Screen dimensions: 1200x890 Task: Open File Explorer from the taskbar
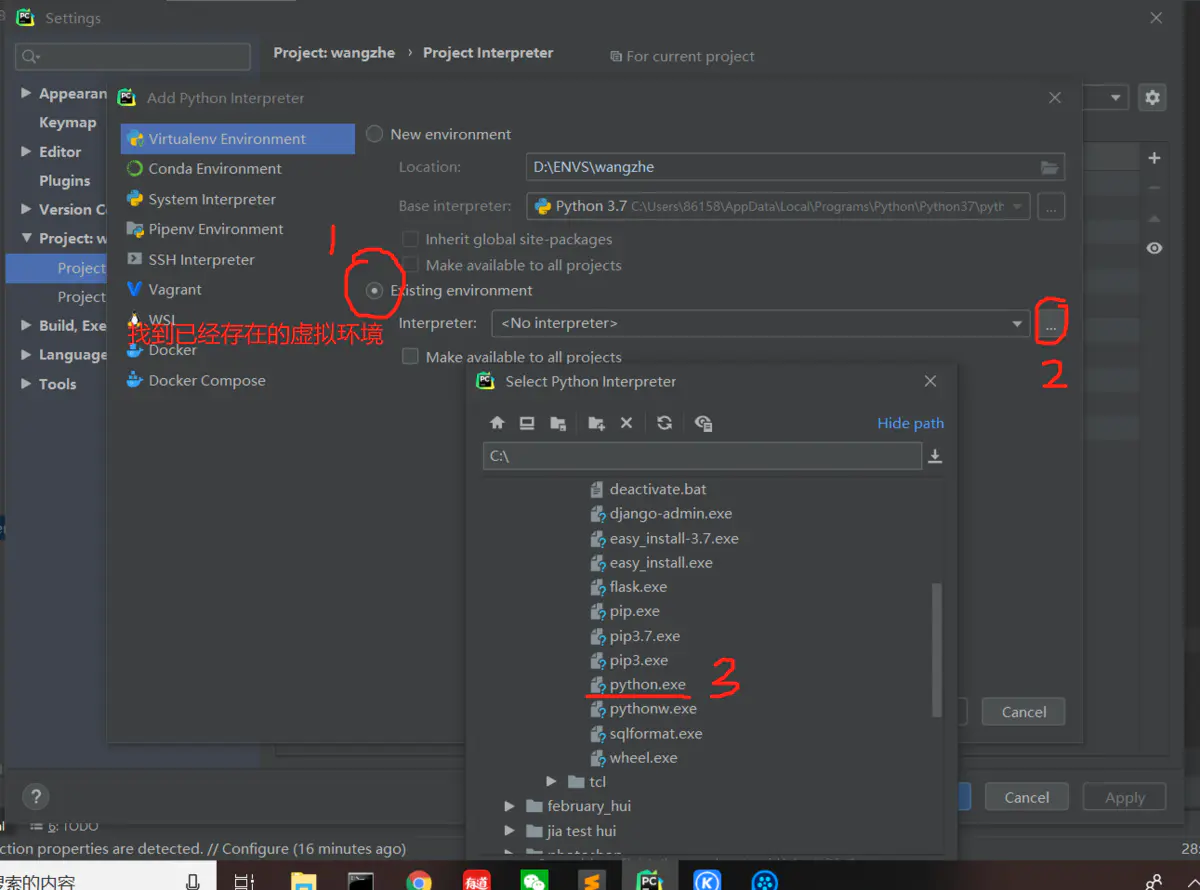tap(303, 881)
